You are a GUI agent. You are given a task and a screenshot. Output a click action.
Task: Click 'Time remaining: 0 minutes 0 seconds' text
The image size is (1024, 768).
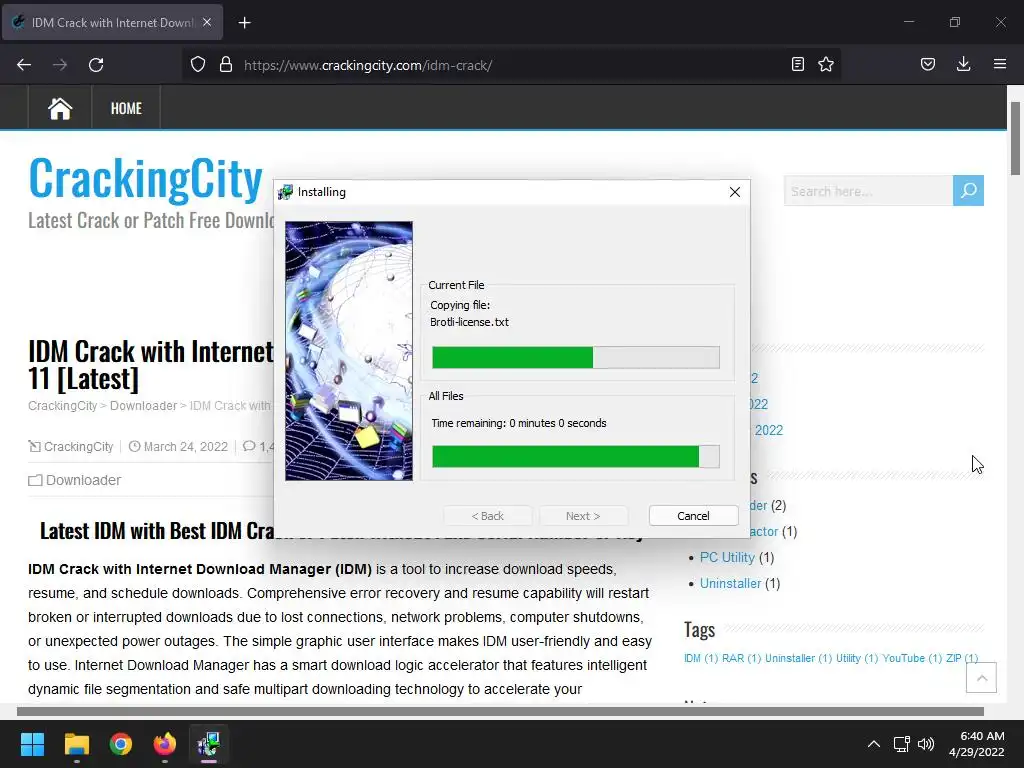tap(519, 423)
